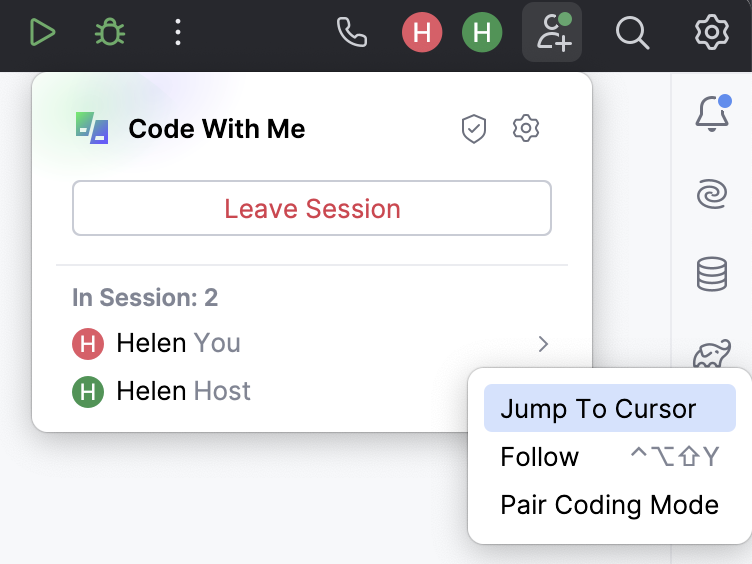The height and width of the screenshot is (564, 752).
Task: Select the red H participant avatar in toolbar
Action: pos(422,33)
